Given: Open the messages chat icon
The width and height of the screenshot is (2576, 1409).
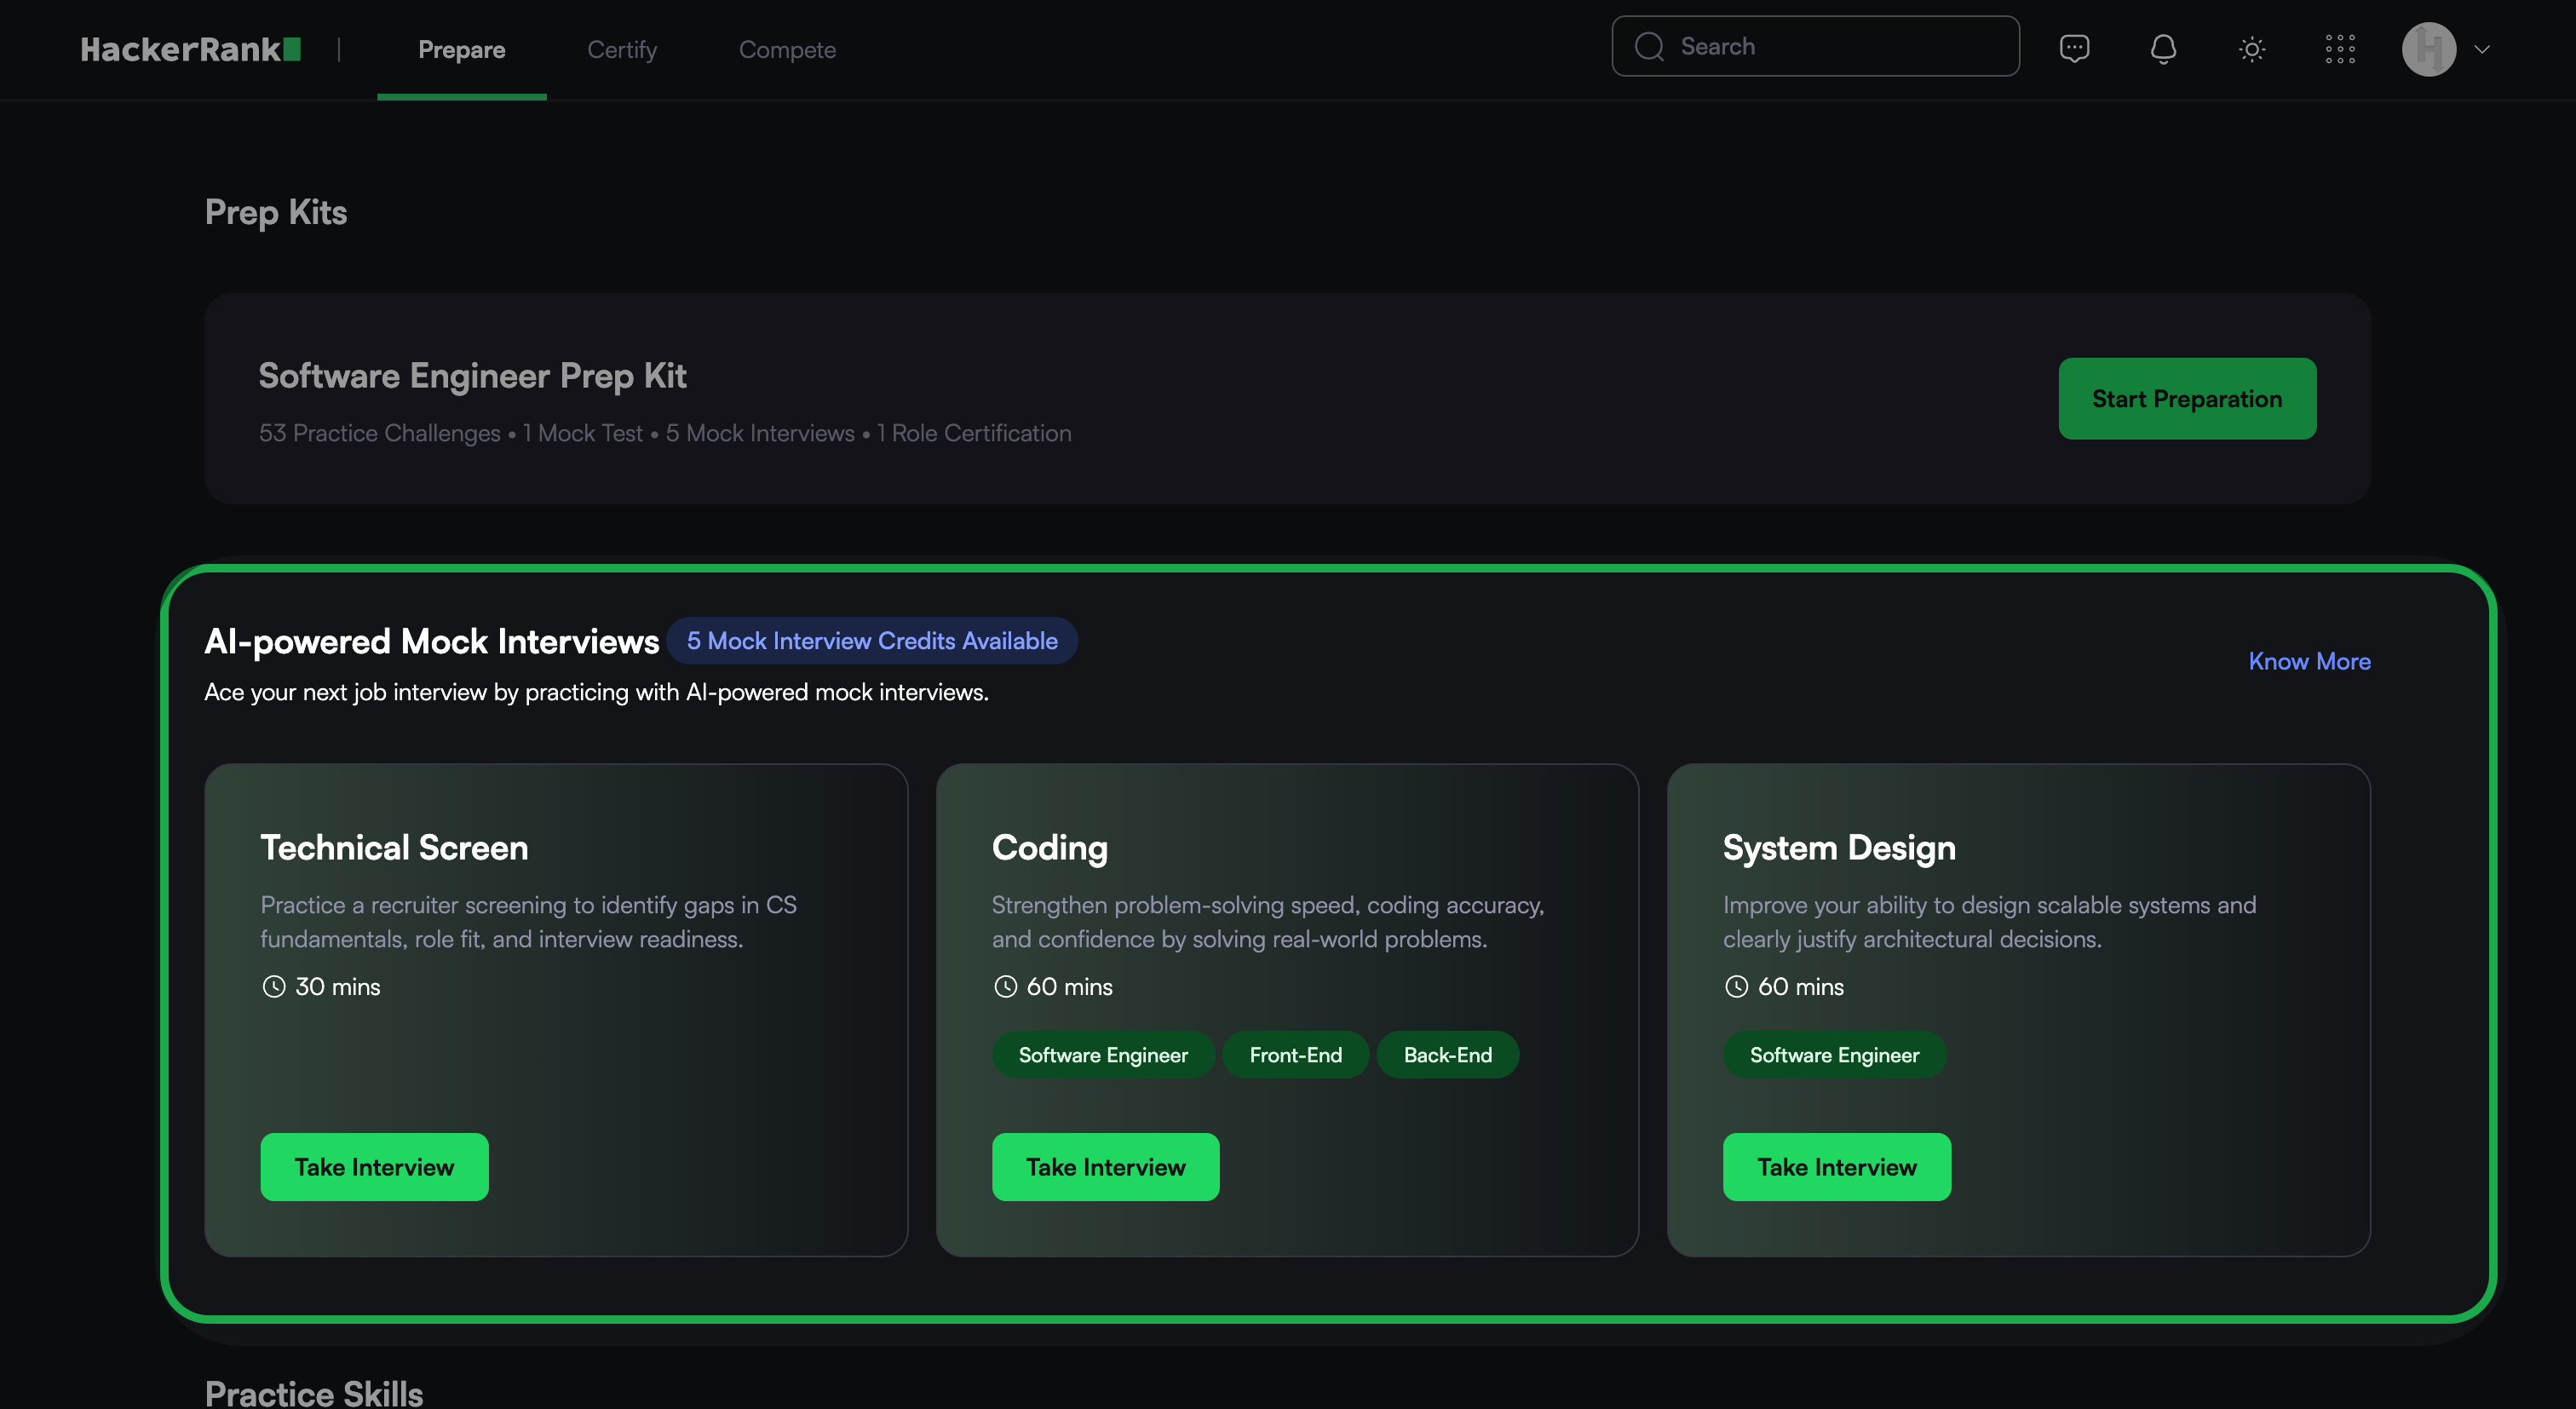Looking at the screenshot, I should click(x=2074, y=48).
